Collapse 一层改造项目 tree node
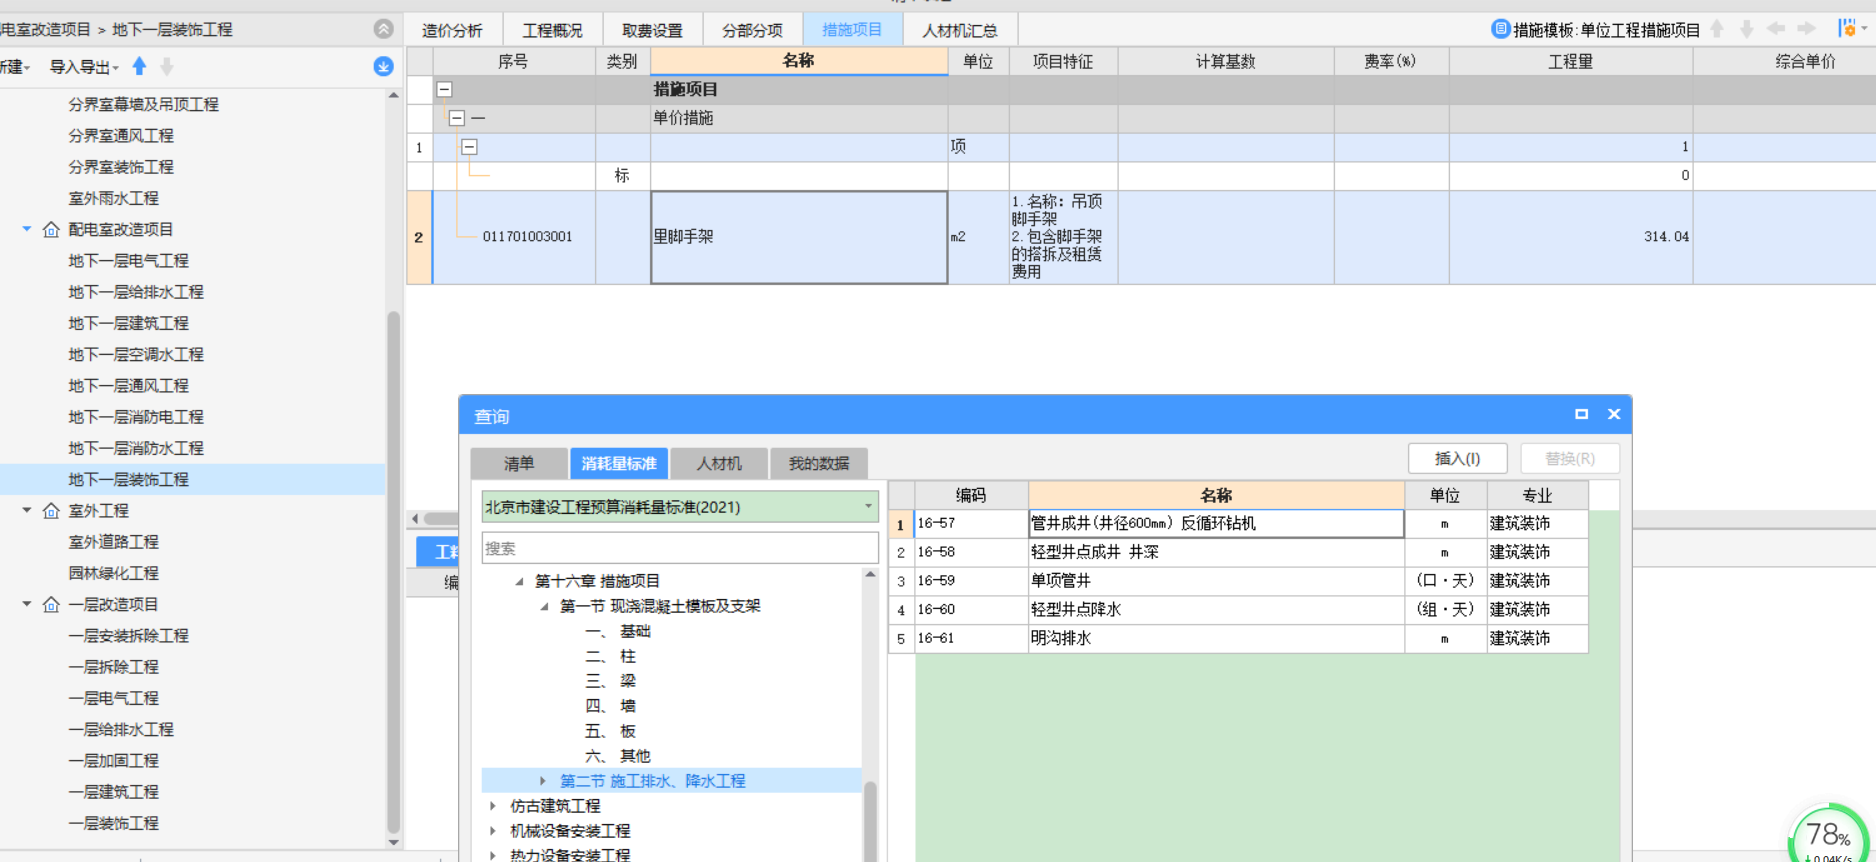The width and height of the screenshot is (1876, 862). coord(27,604)
